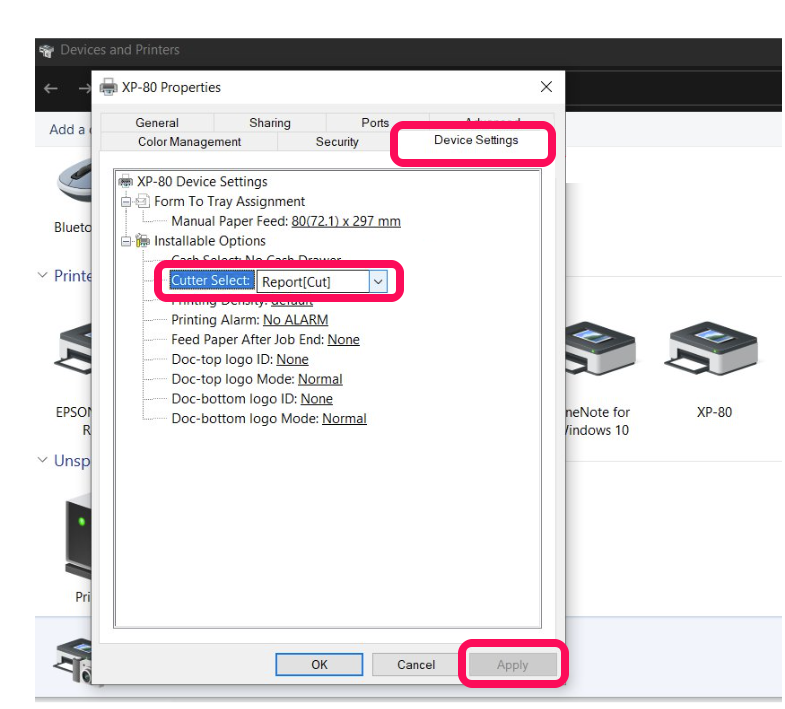
Task: Click Doc-bottom logo ID None value
Action: [316, 399]
